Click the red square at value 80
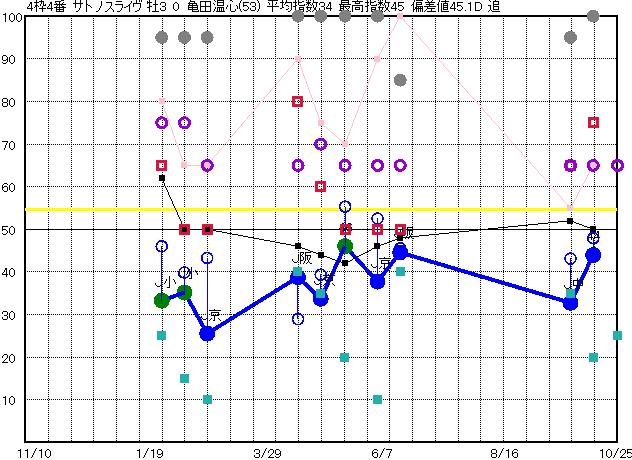The width and height of the screenshot is (632, 460). pos(297,101)
